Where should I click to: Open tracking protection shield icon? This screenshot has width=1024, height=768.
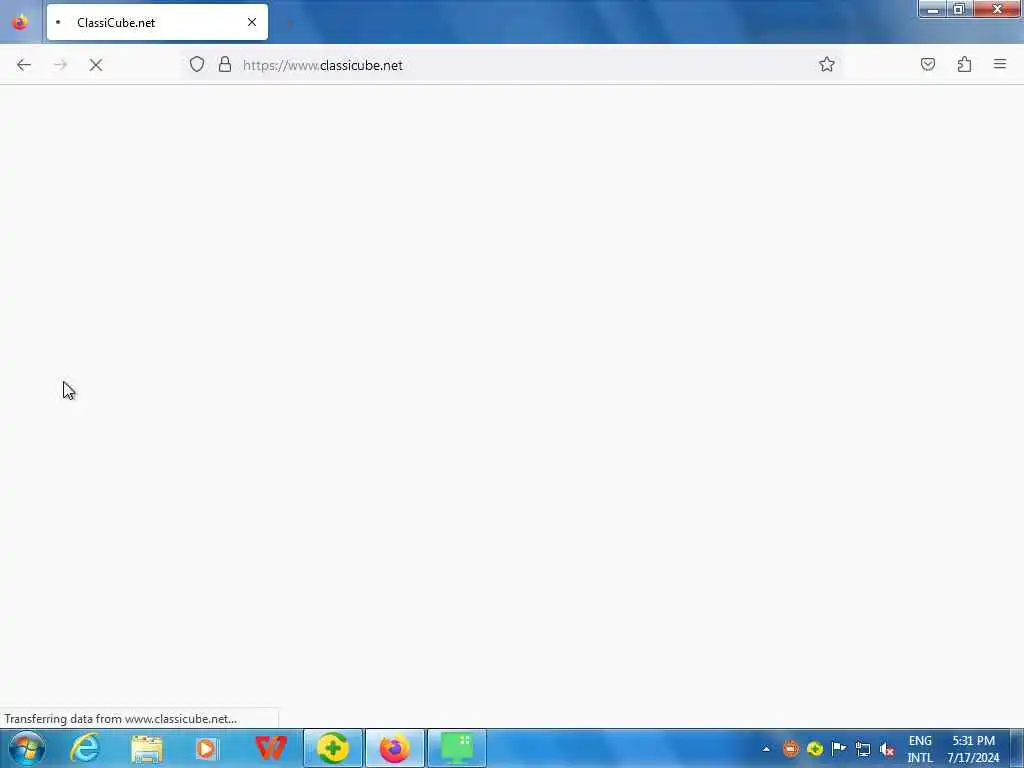click(197, 64)
